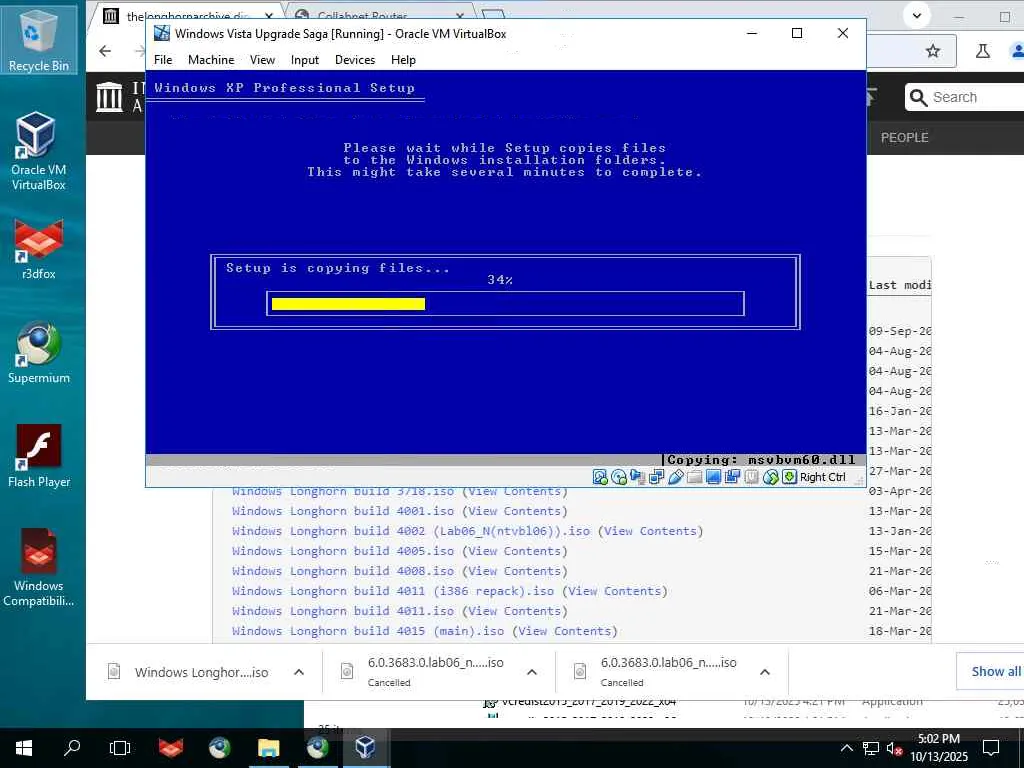Open r3dfox from the taskbar

pos(170,747)
